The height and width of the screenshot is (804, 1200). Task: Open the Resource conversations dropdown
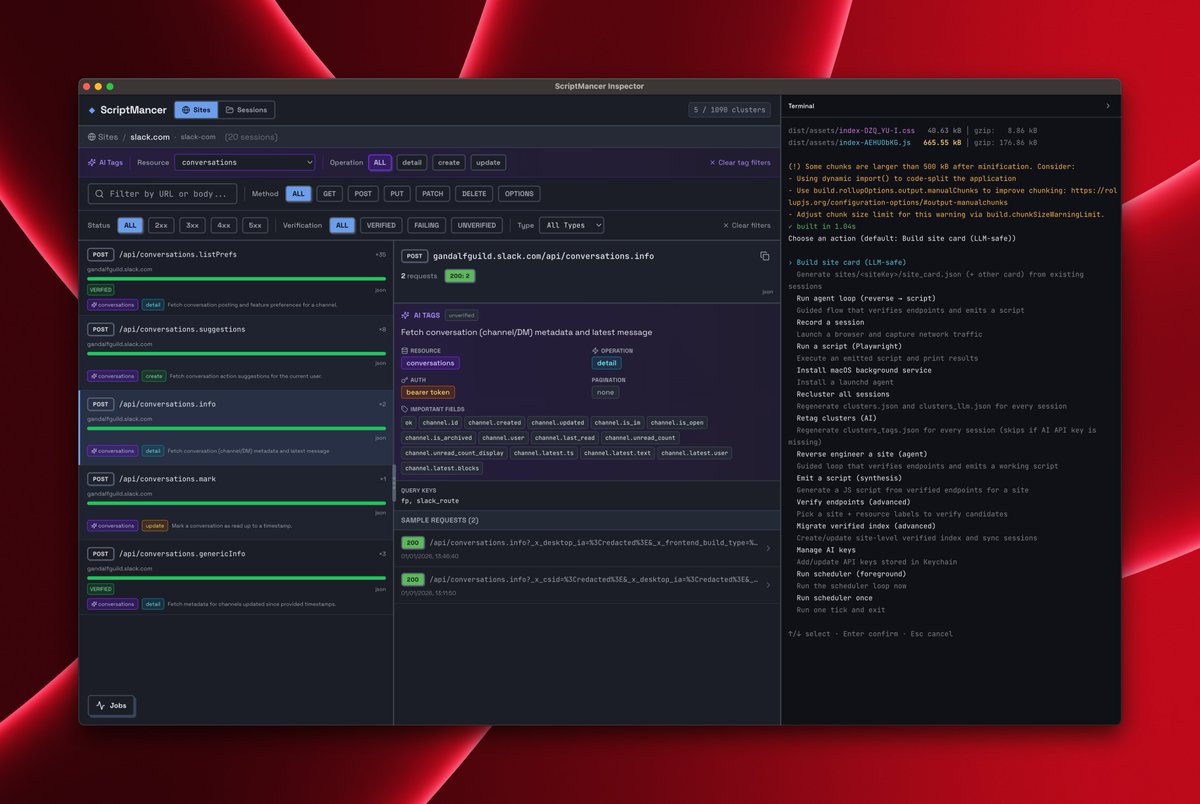point(245,162)
